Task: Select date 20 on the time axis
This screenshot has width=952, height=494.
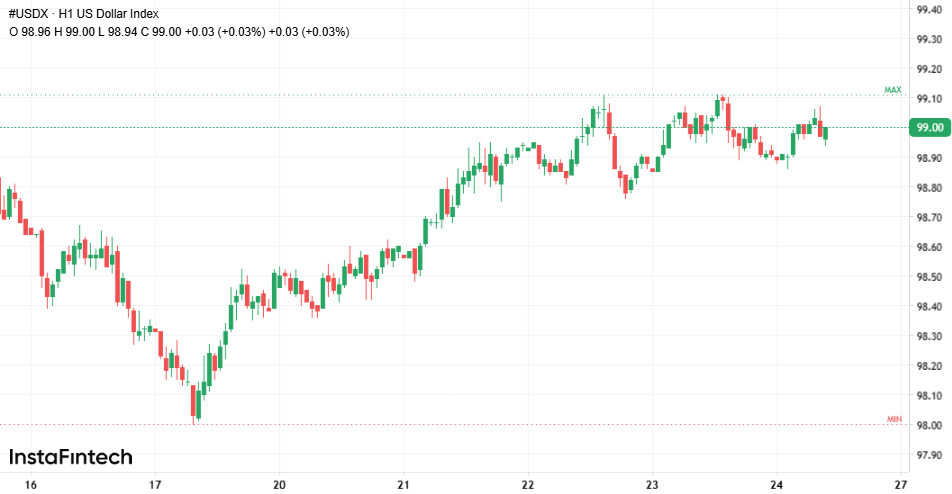Action: pyautogui.click(x=279, y=485)
